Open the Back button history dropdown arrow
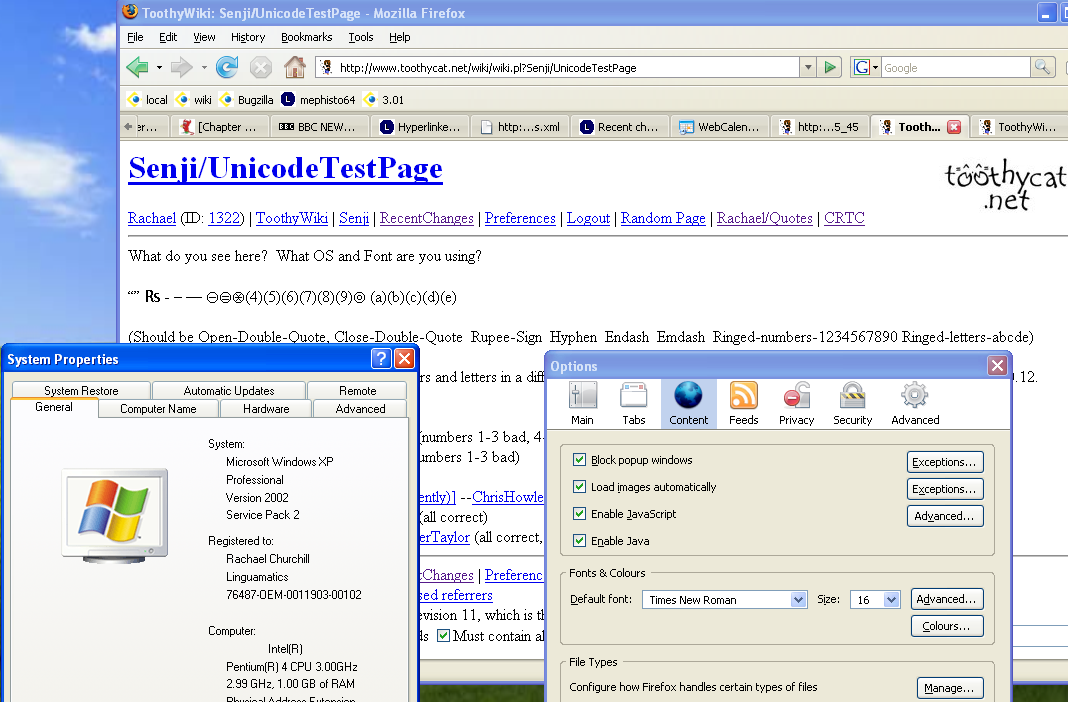 159,67
